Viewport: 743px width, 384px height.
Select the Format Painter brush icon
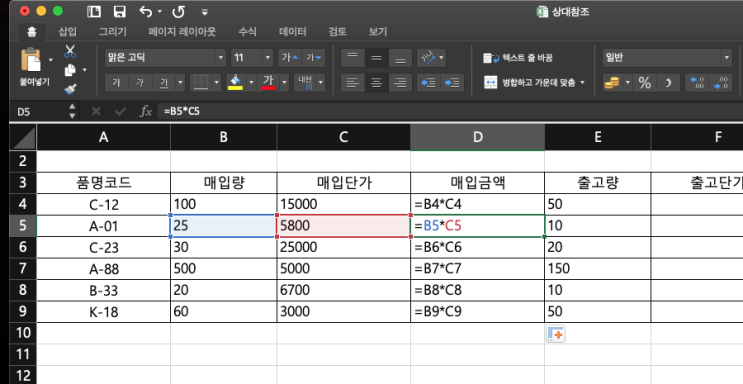(x=70, y=89)
